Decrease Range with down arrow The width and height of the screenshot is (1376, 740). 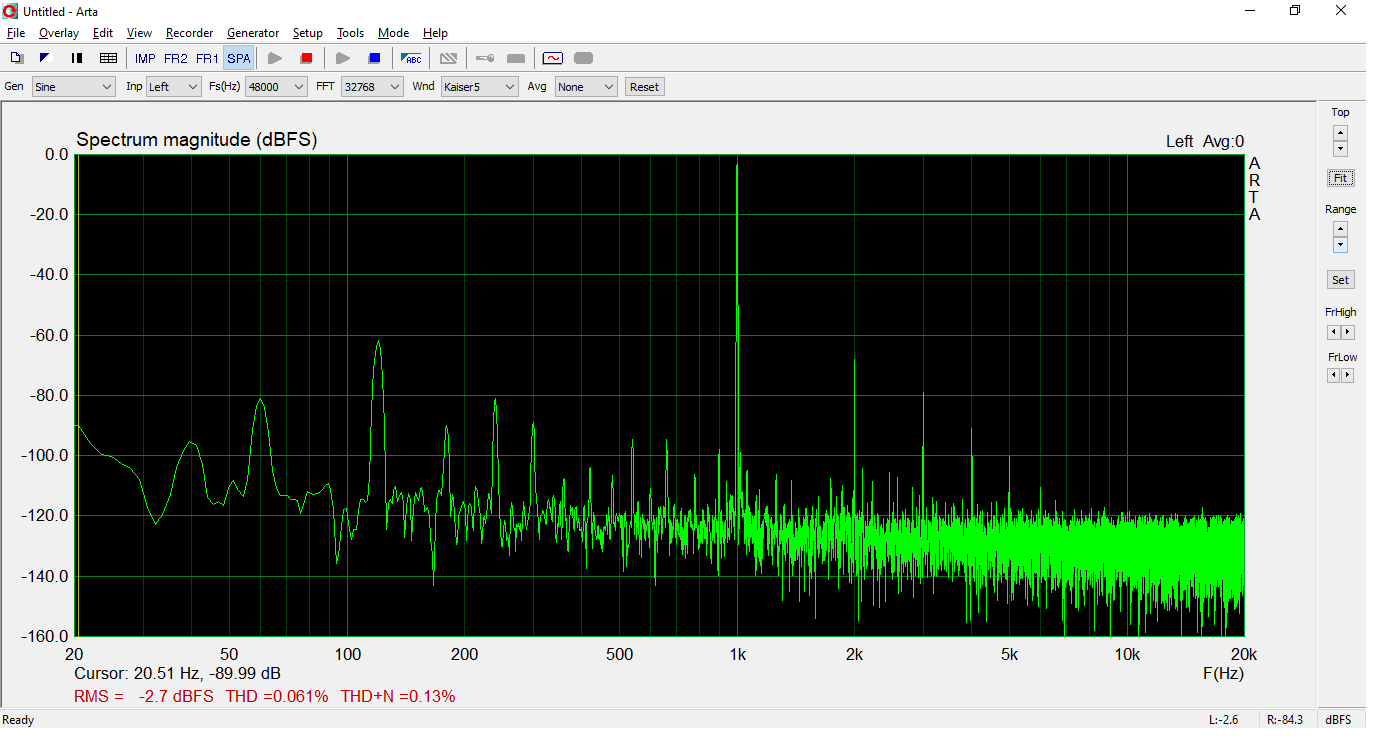point(1340,246)
